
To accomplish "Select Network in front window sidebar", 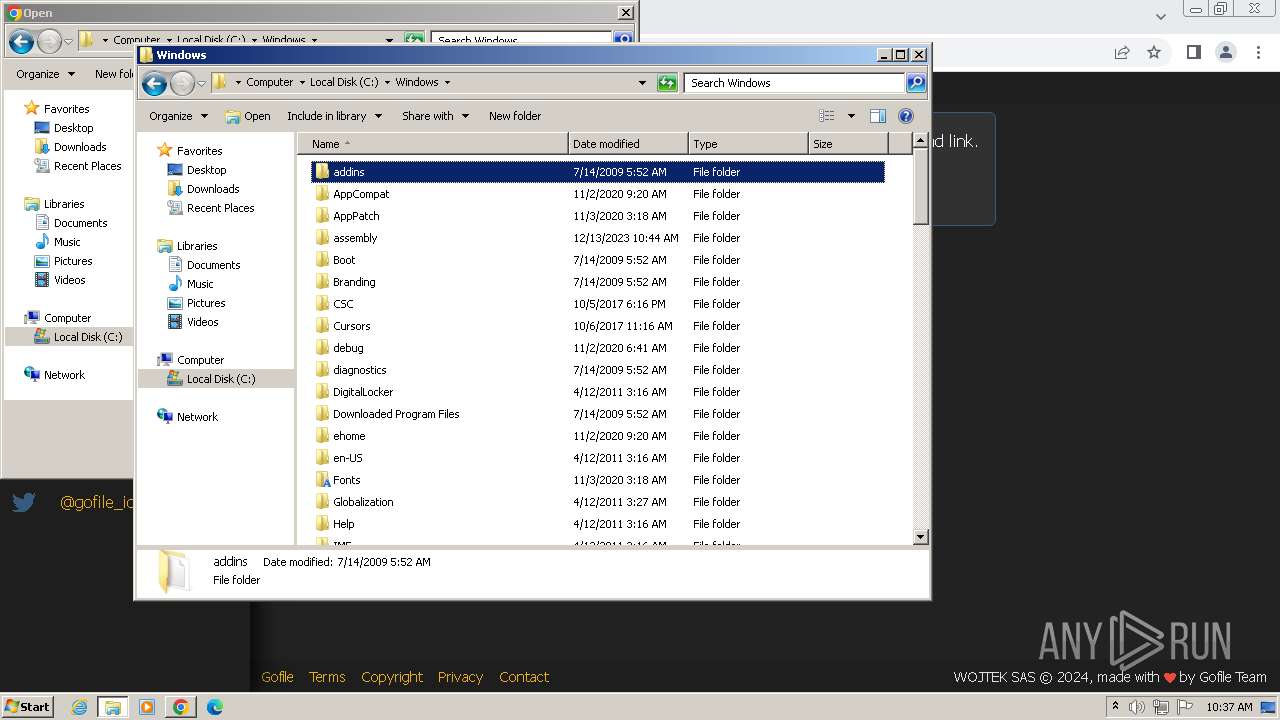I will coord(197,417).
